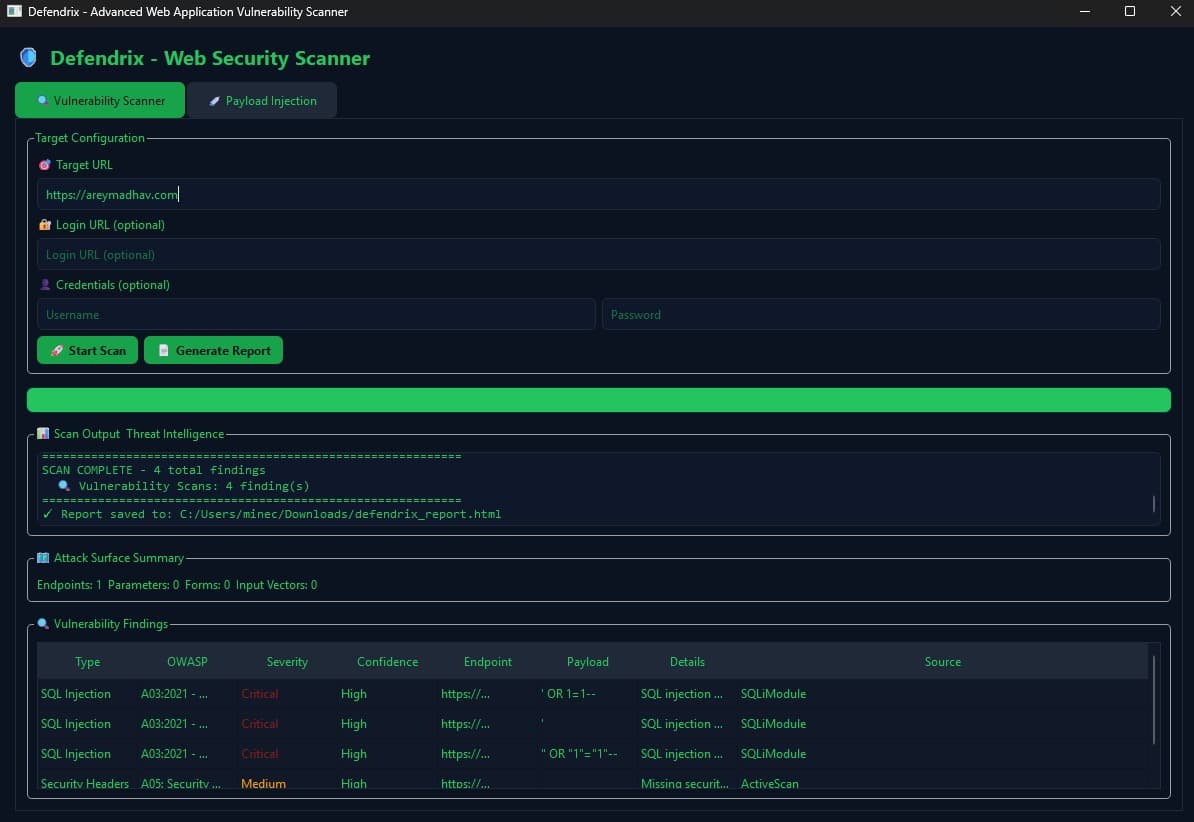Select the Vulnerability Scanner tab
Viewport: 1194px width, 822px height.
(x=100, y=101)
